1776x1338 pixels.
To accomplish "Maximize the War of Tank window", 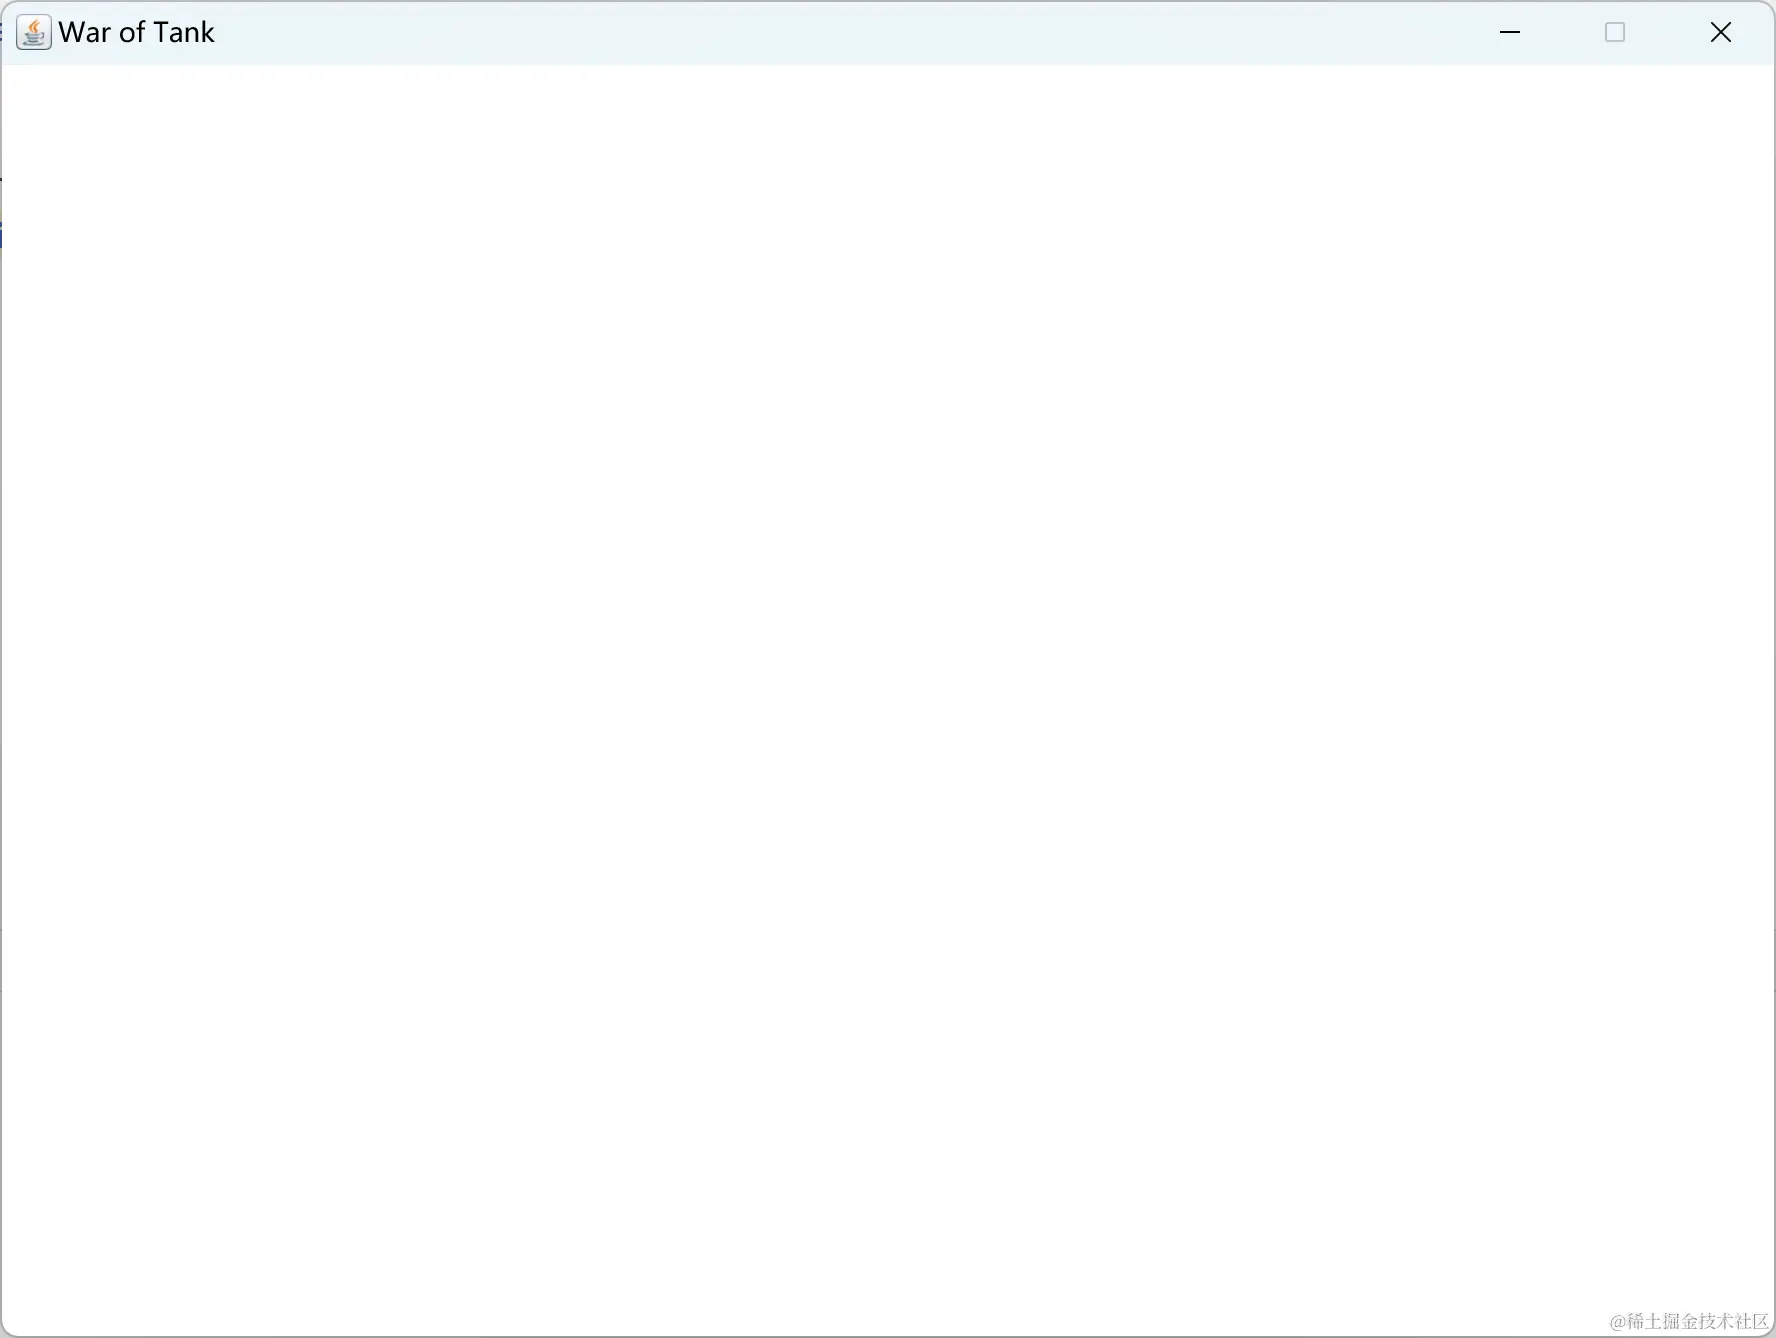I will tap(1615, 32).
